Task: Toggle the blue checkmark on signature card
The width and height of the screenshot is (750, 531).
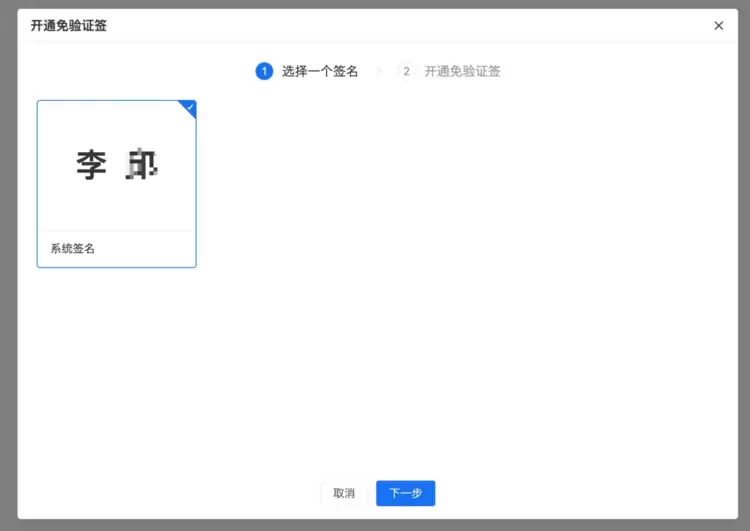Action: 189,108
